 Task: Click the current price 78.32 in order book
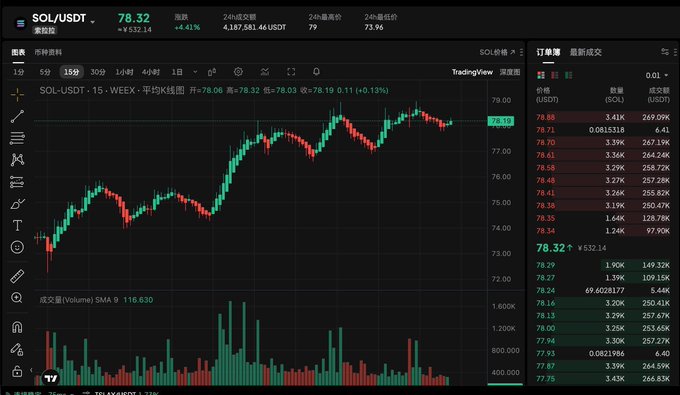pos(551,248)
